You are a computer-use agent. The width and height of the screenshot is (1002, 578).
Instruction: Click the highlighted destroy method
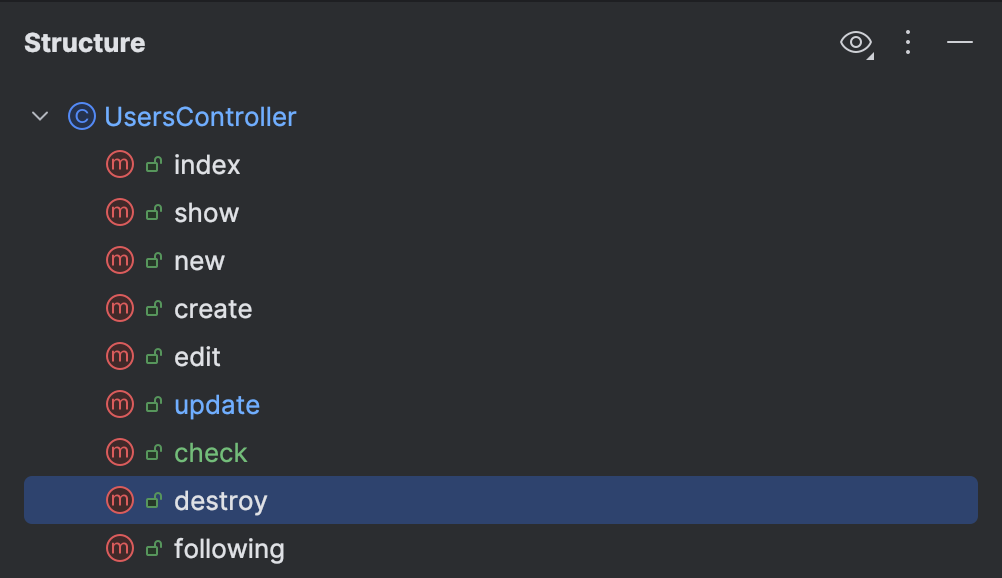[x=221, y=501]
